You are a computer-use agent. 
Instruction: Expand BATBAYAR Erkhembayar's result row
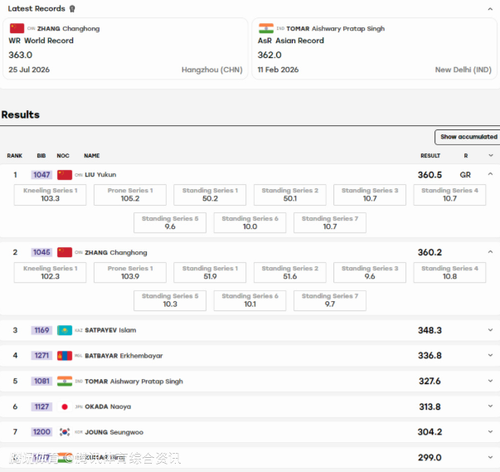coord(490,355)
